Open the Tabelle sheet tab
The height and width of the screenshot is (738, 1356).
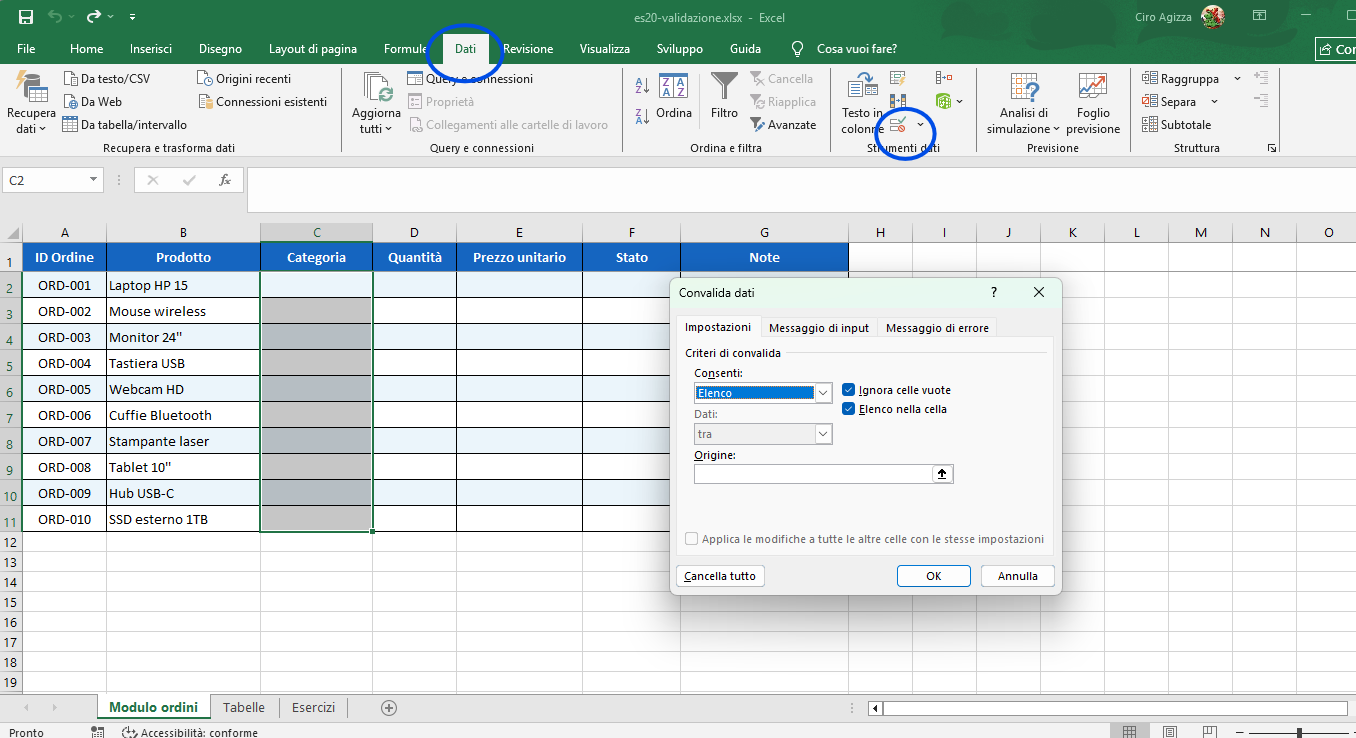click(244, 708)
